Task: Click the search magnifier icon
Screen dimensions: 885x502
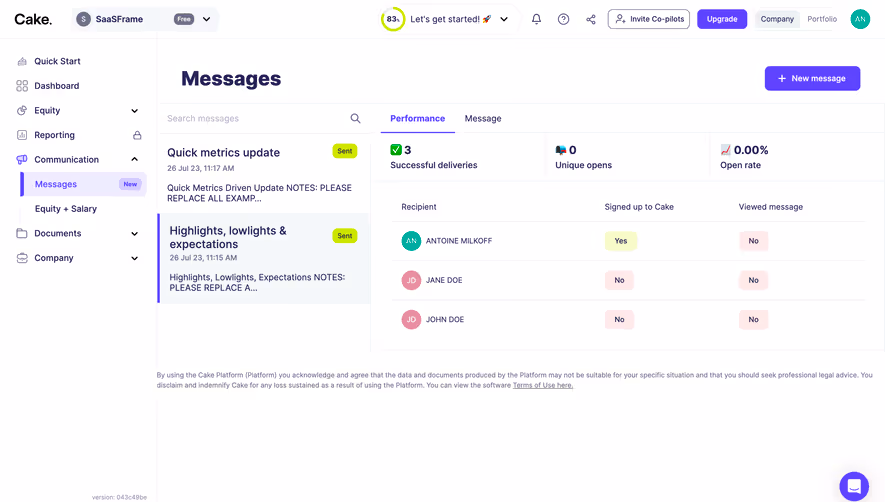Action: click(355, 118)
